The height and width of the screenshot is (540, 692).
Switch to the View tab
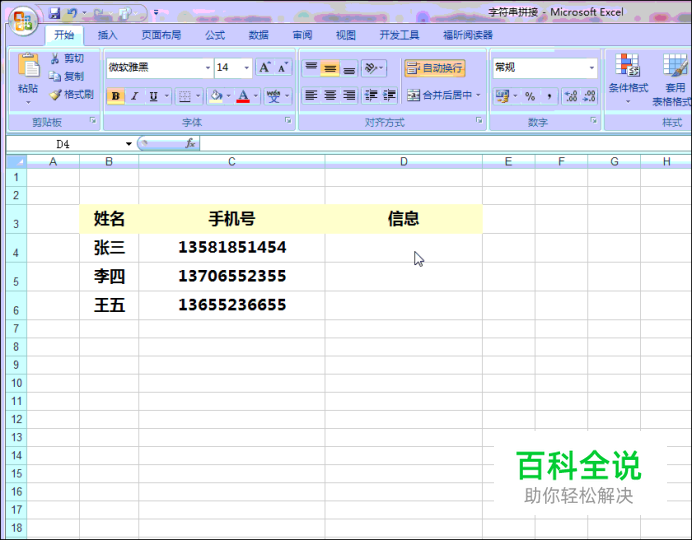click(x=346, y=35)
